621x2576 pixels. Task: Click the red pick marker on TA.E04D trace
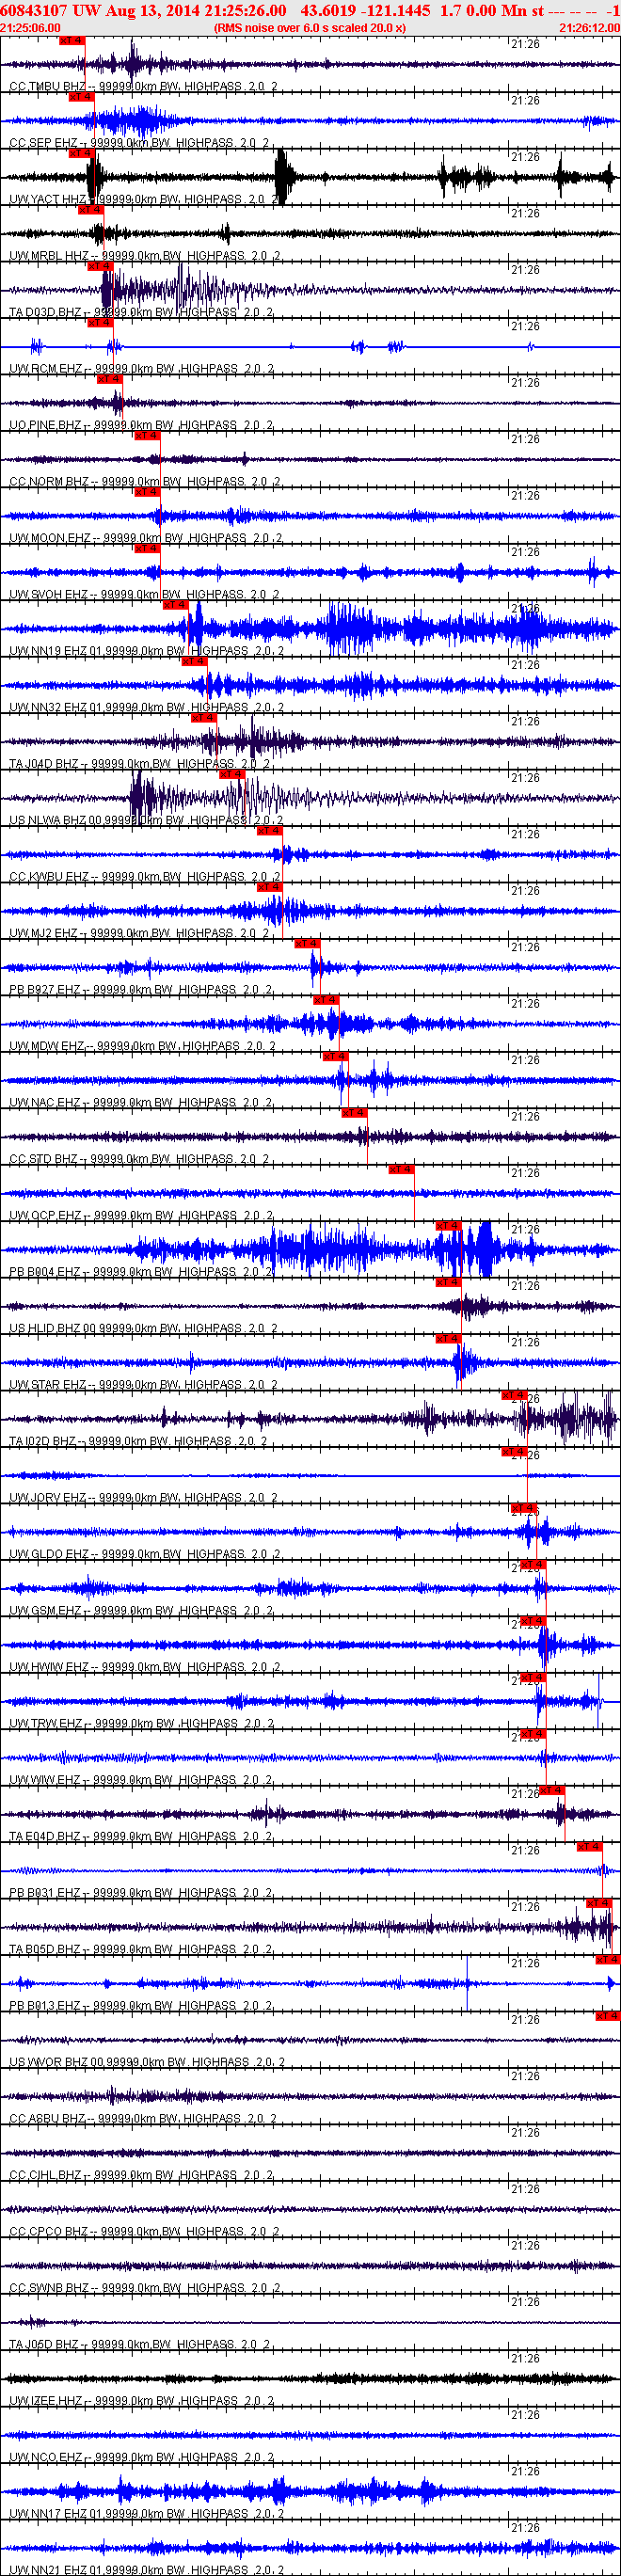[552, 1792]
